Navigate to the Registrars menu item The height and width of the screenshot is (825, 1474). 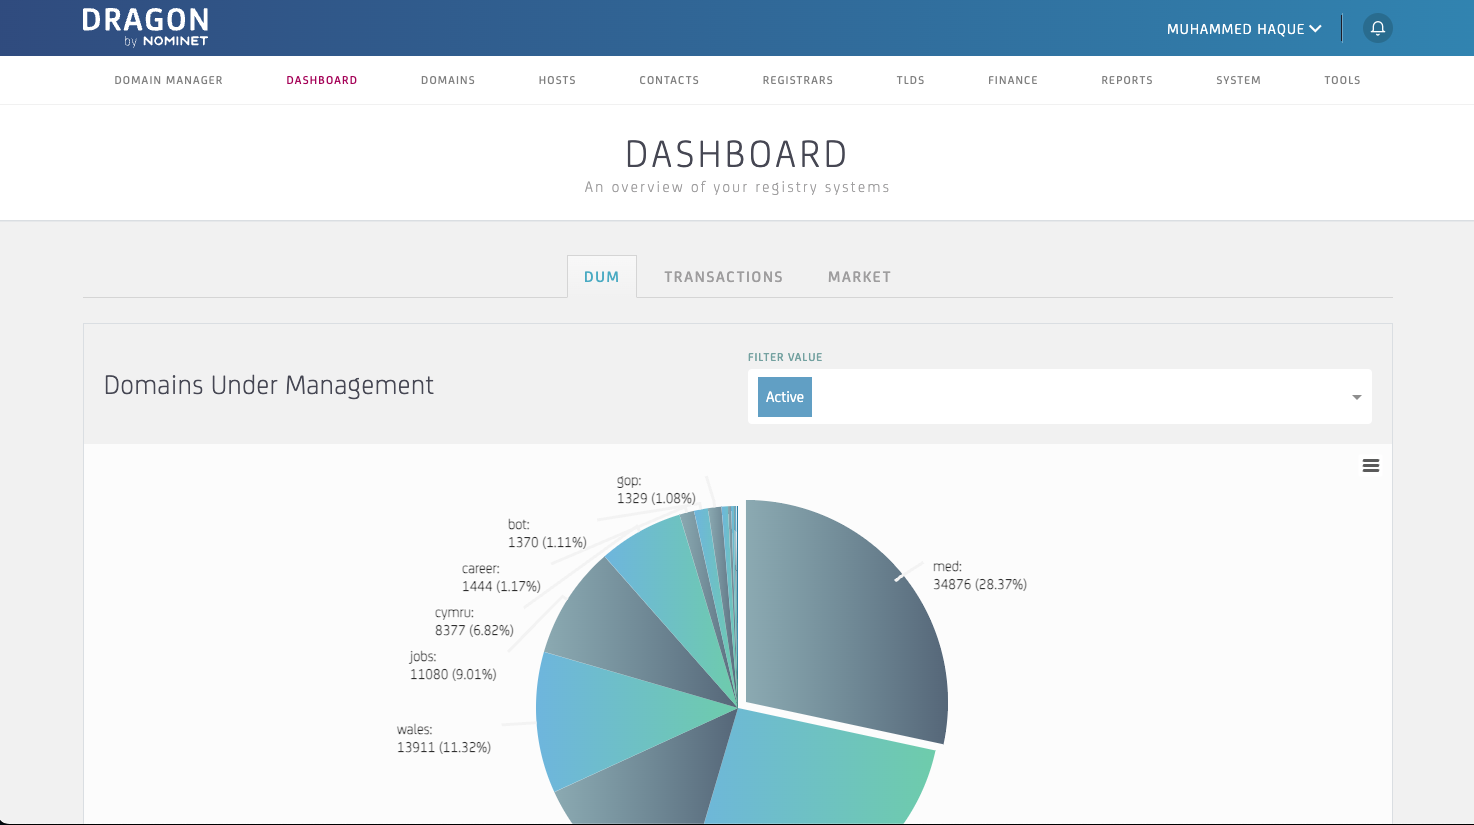click(797, 80)
